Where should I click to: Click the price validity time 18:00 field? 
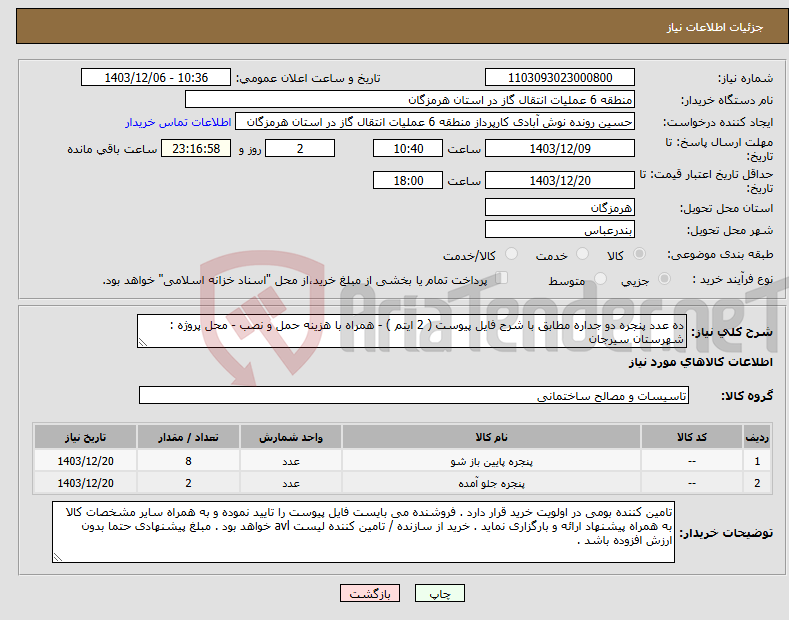(x=408, y=180)
